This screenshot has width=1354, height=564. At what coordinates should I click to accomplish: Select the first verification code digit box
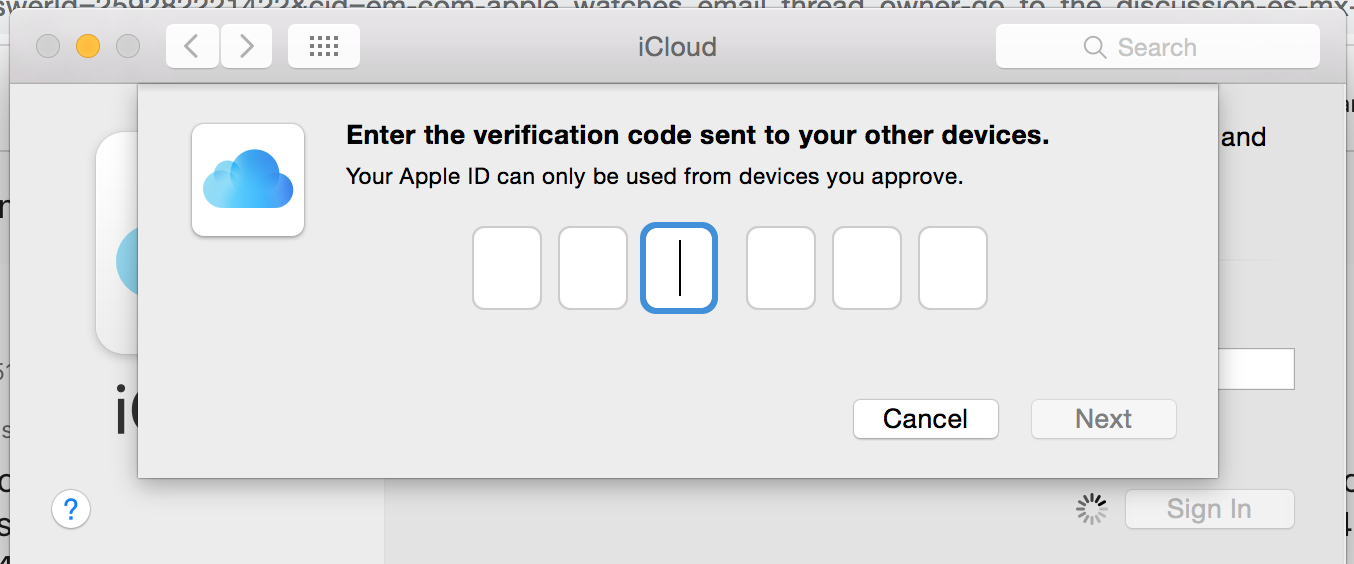(507, 268)
